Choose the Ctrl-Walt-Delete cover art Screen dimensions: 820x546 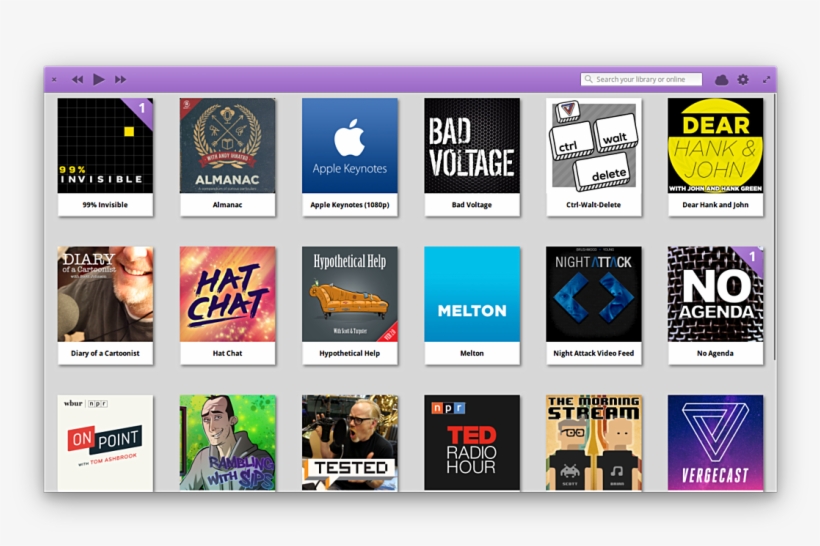594,145
